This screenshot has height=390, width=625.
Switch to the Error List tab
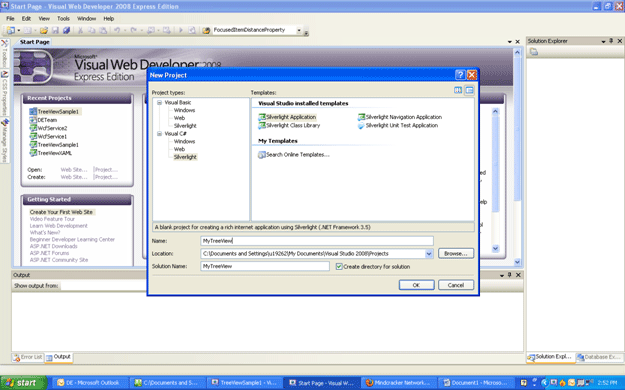[28, 357]
